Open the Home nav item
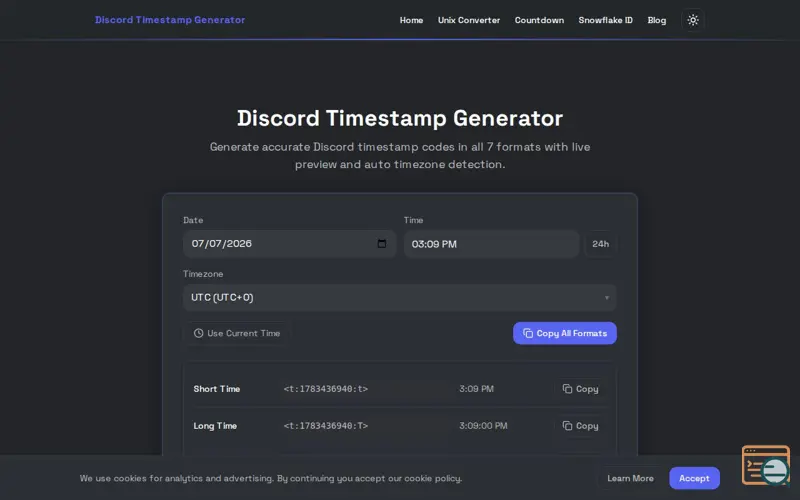 coord(411,20)
